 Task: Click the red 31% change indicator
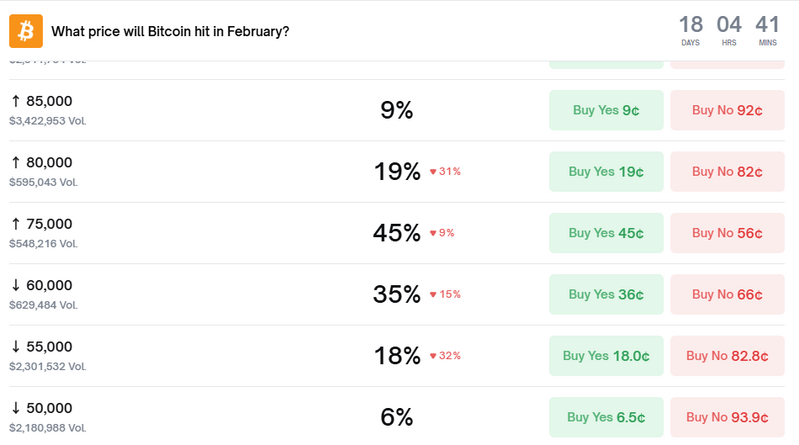pos(445,171)
